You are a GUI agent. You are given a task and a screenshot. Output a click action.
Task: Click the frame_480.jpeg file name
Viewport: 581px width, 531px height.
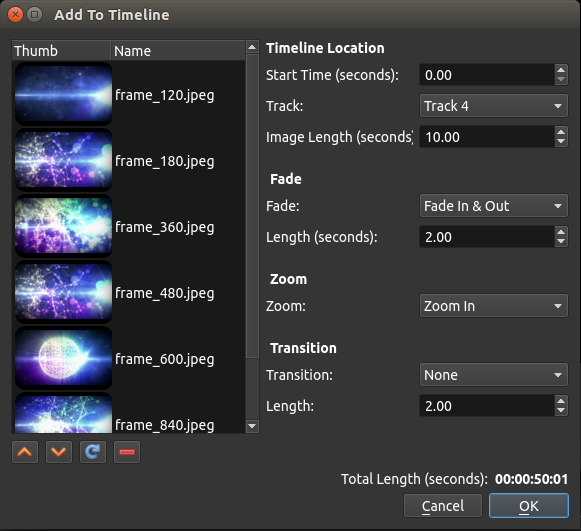point(165,293)
